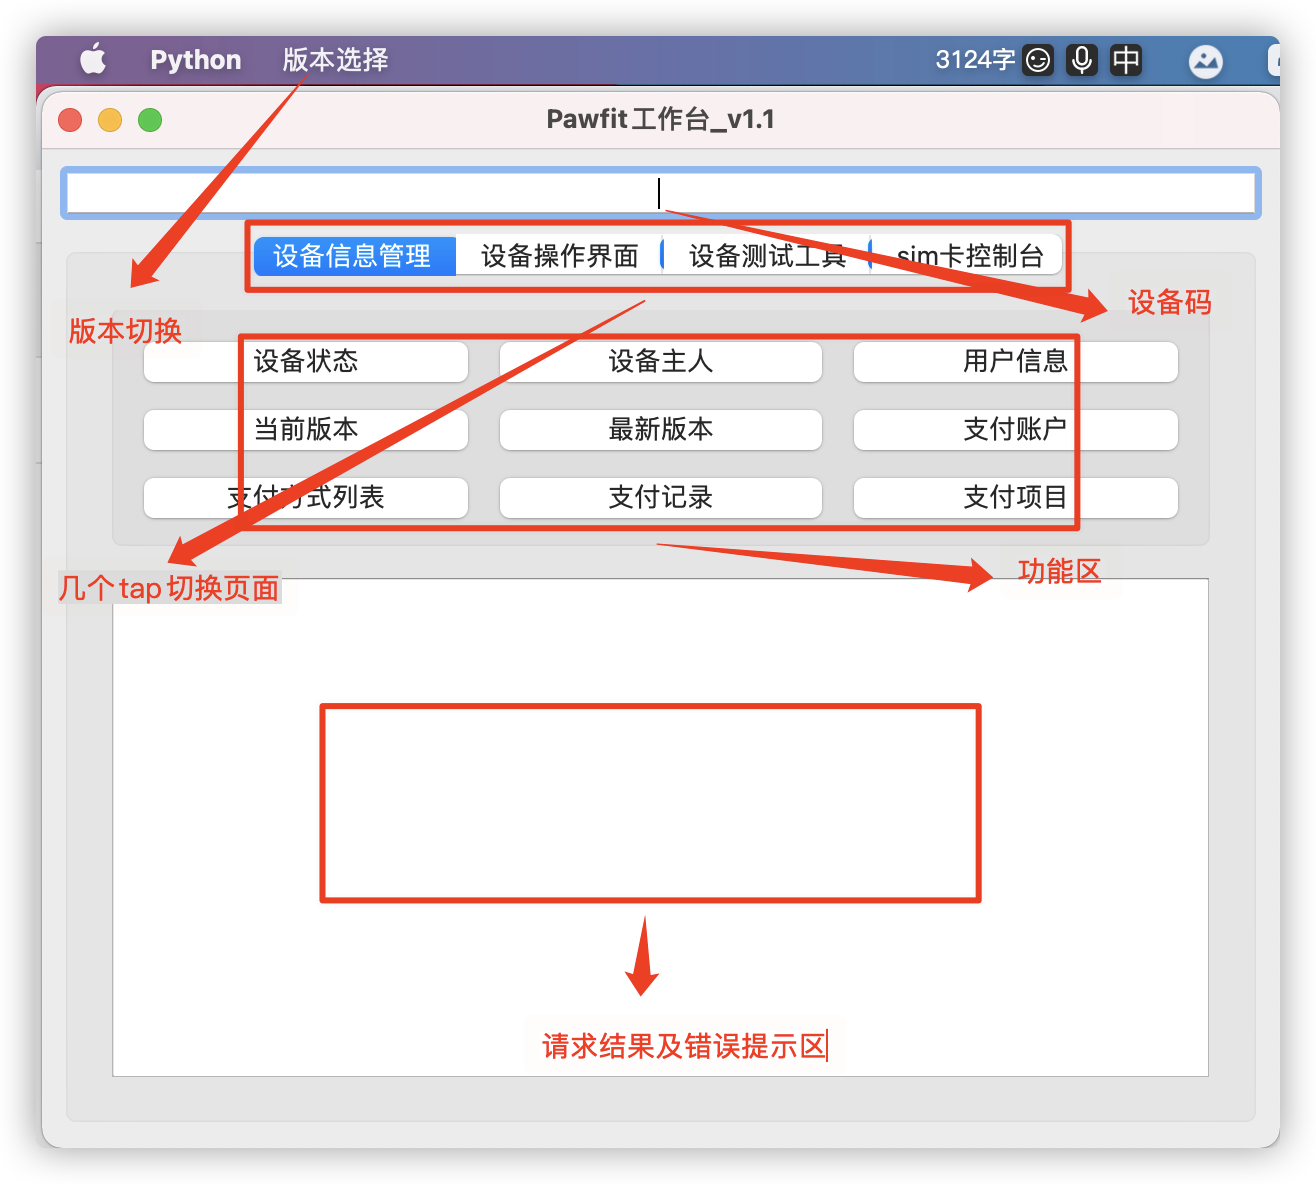Click the microphone dictation icon

tap(1081, 59)
